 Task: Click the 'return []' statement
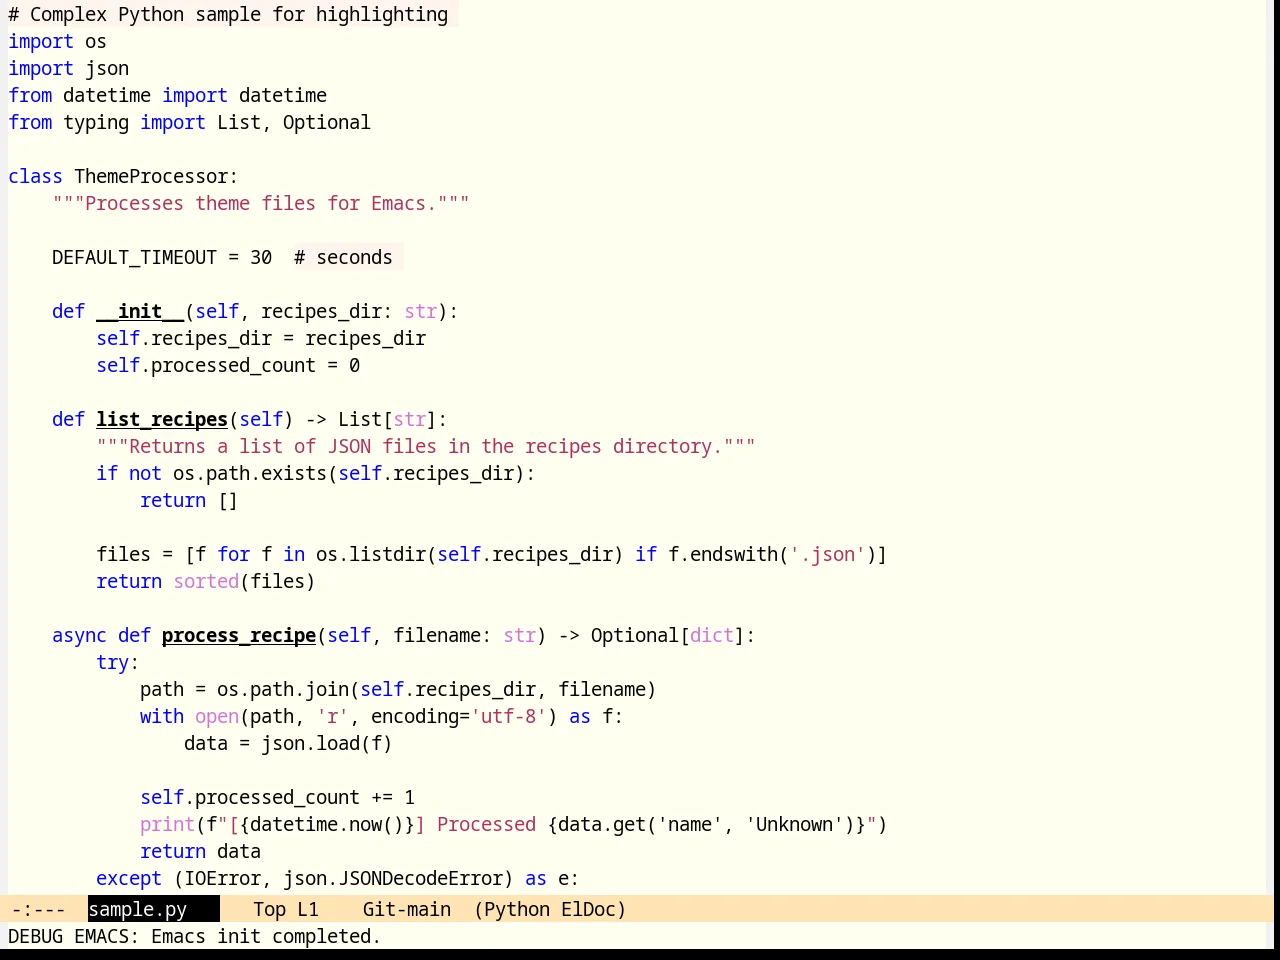point(189,500)
